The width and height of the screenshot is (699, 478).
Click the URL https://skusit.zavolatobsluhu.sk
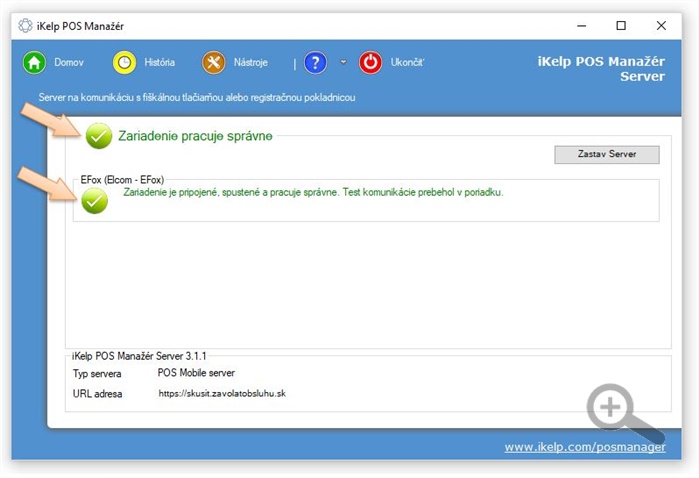pos(222,394)
